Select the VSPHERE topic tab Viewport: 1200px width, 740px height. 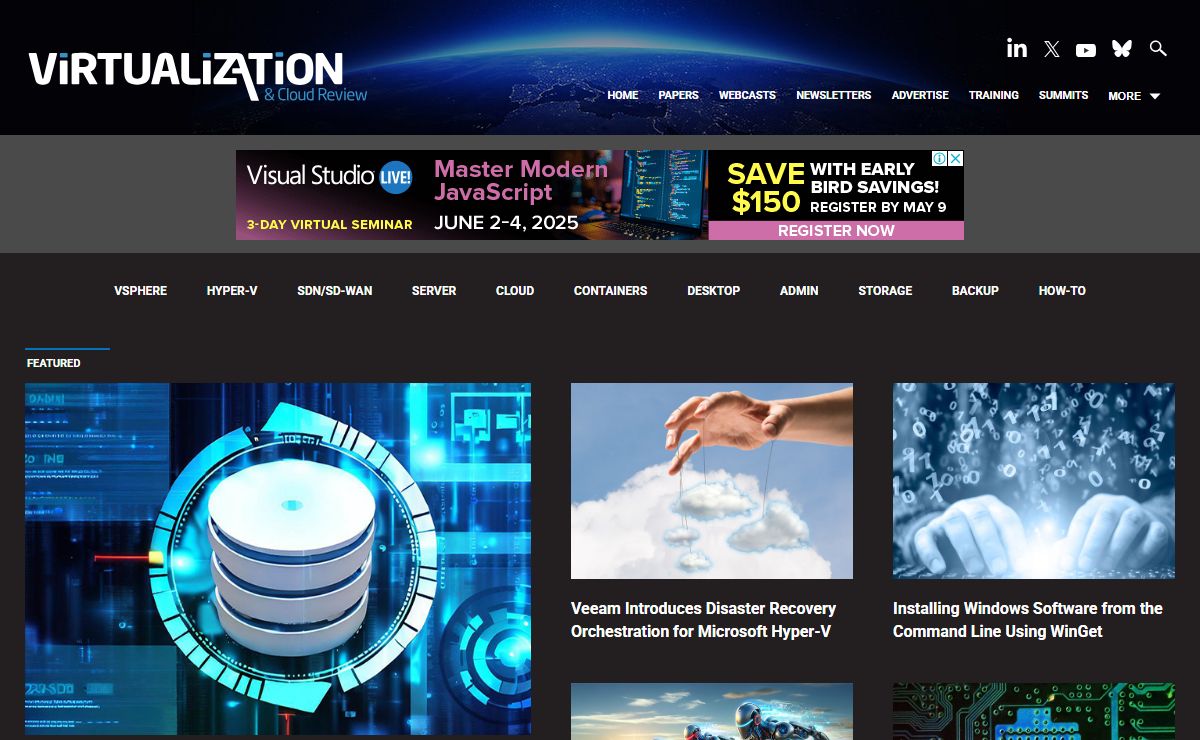[x=140, y=291]
